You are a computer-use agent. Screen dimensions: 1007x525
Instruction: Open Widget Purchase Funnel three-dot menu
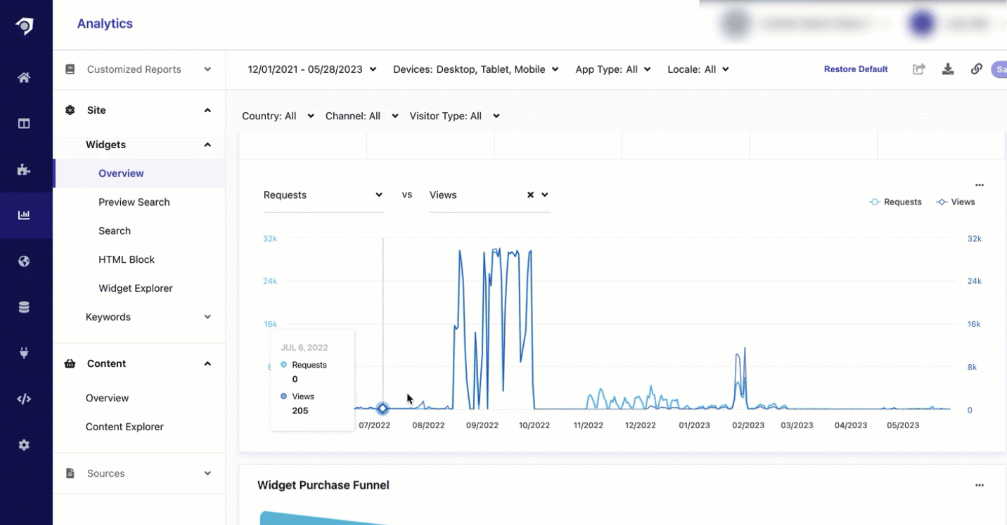click(x=979, y=485)
